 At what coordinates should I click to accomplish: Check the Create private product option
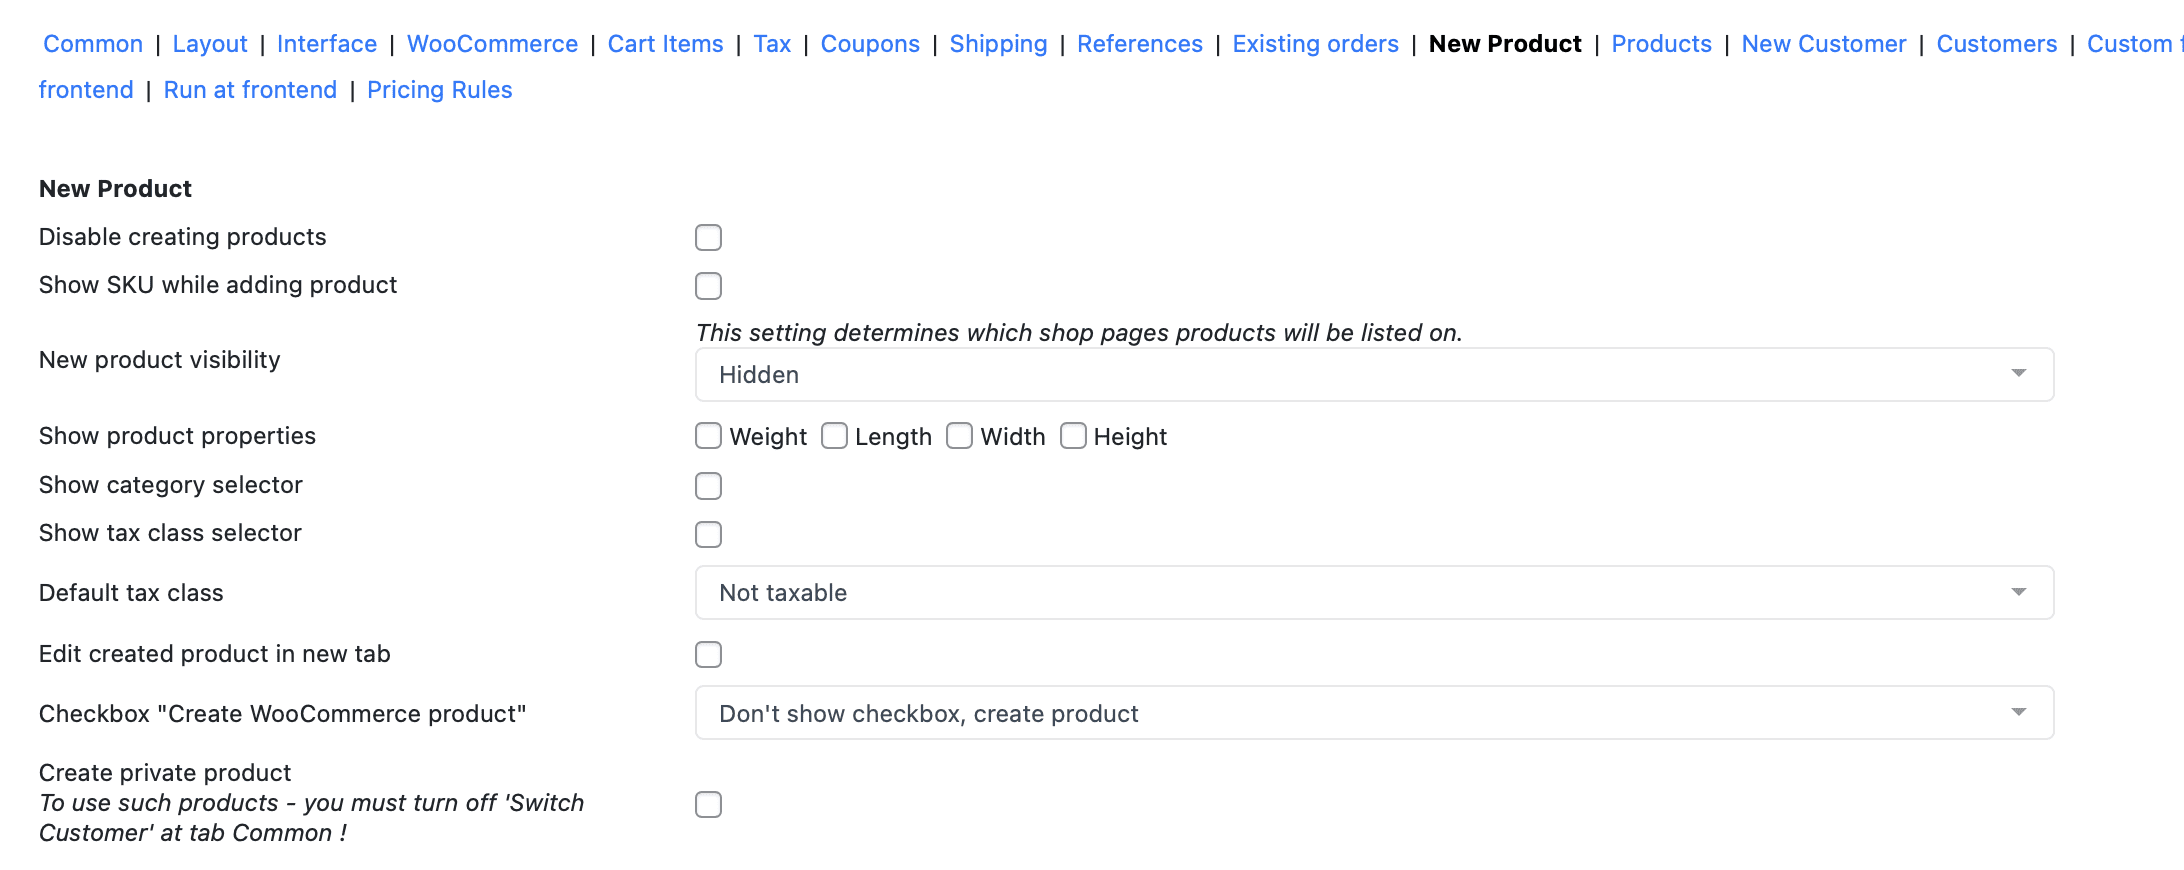708,804
